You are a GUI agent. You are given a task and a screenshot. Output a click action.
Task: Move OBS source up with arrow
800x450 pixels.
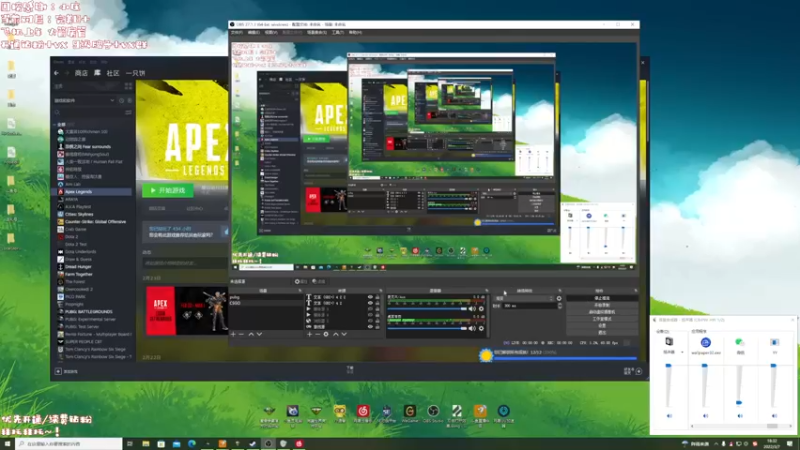click(336, 334)
